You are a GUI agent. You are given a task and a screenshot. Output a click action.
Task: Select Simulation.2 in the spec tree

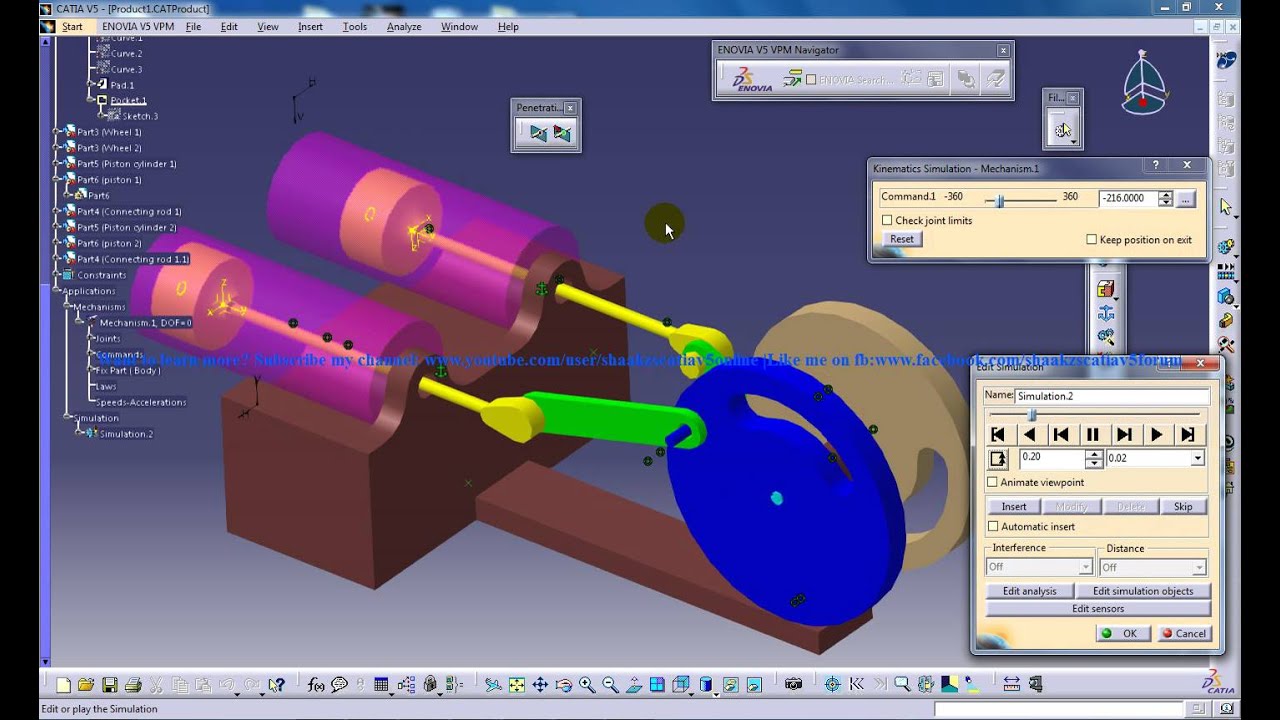tap(126, 434)
